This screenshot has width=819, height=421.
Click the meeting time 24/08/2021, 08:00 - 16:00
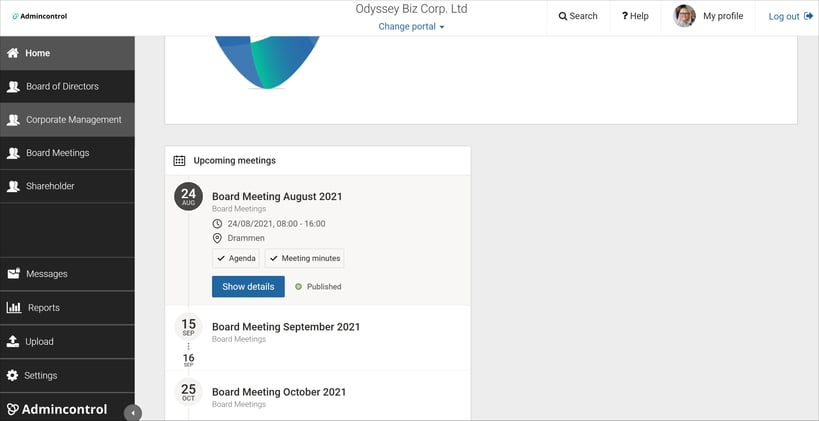click(x=276, y=224)
